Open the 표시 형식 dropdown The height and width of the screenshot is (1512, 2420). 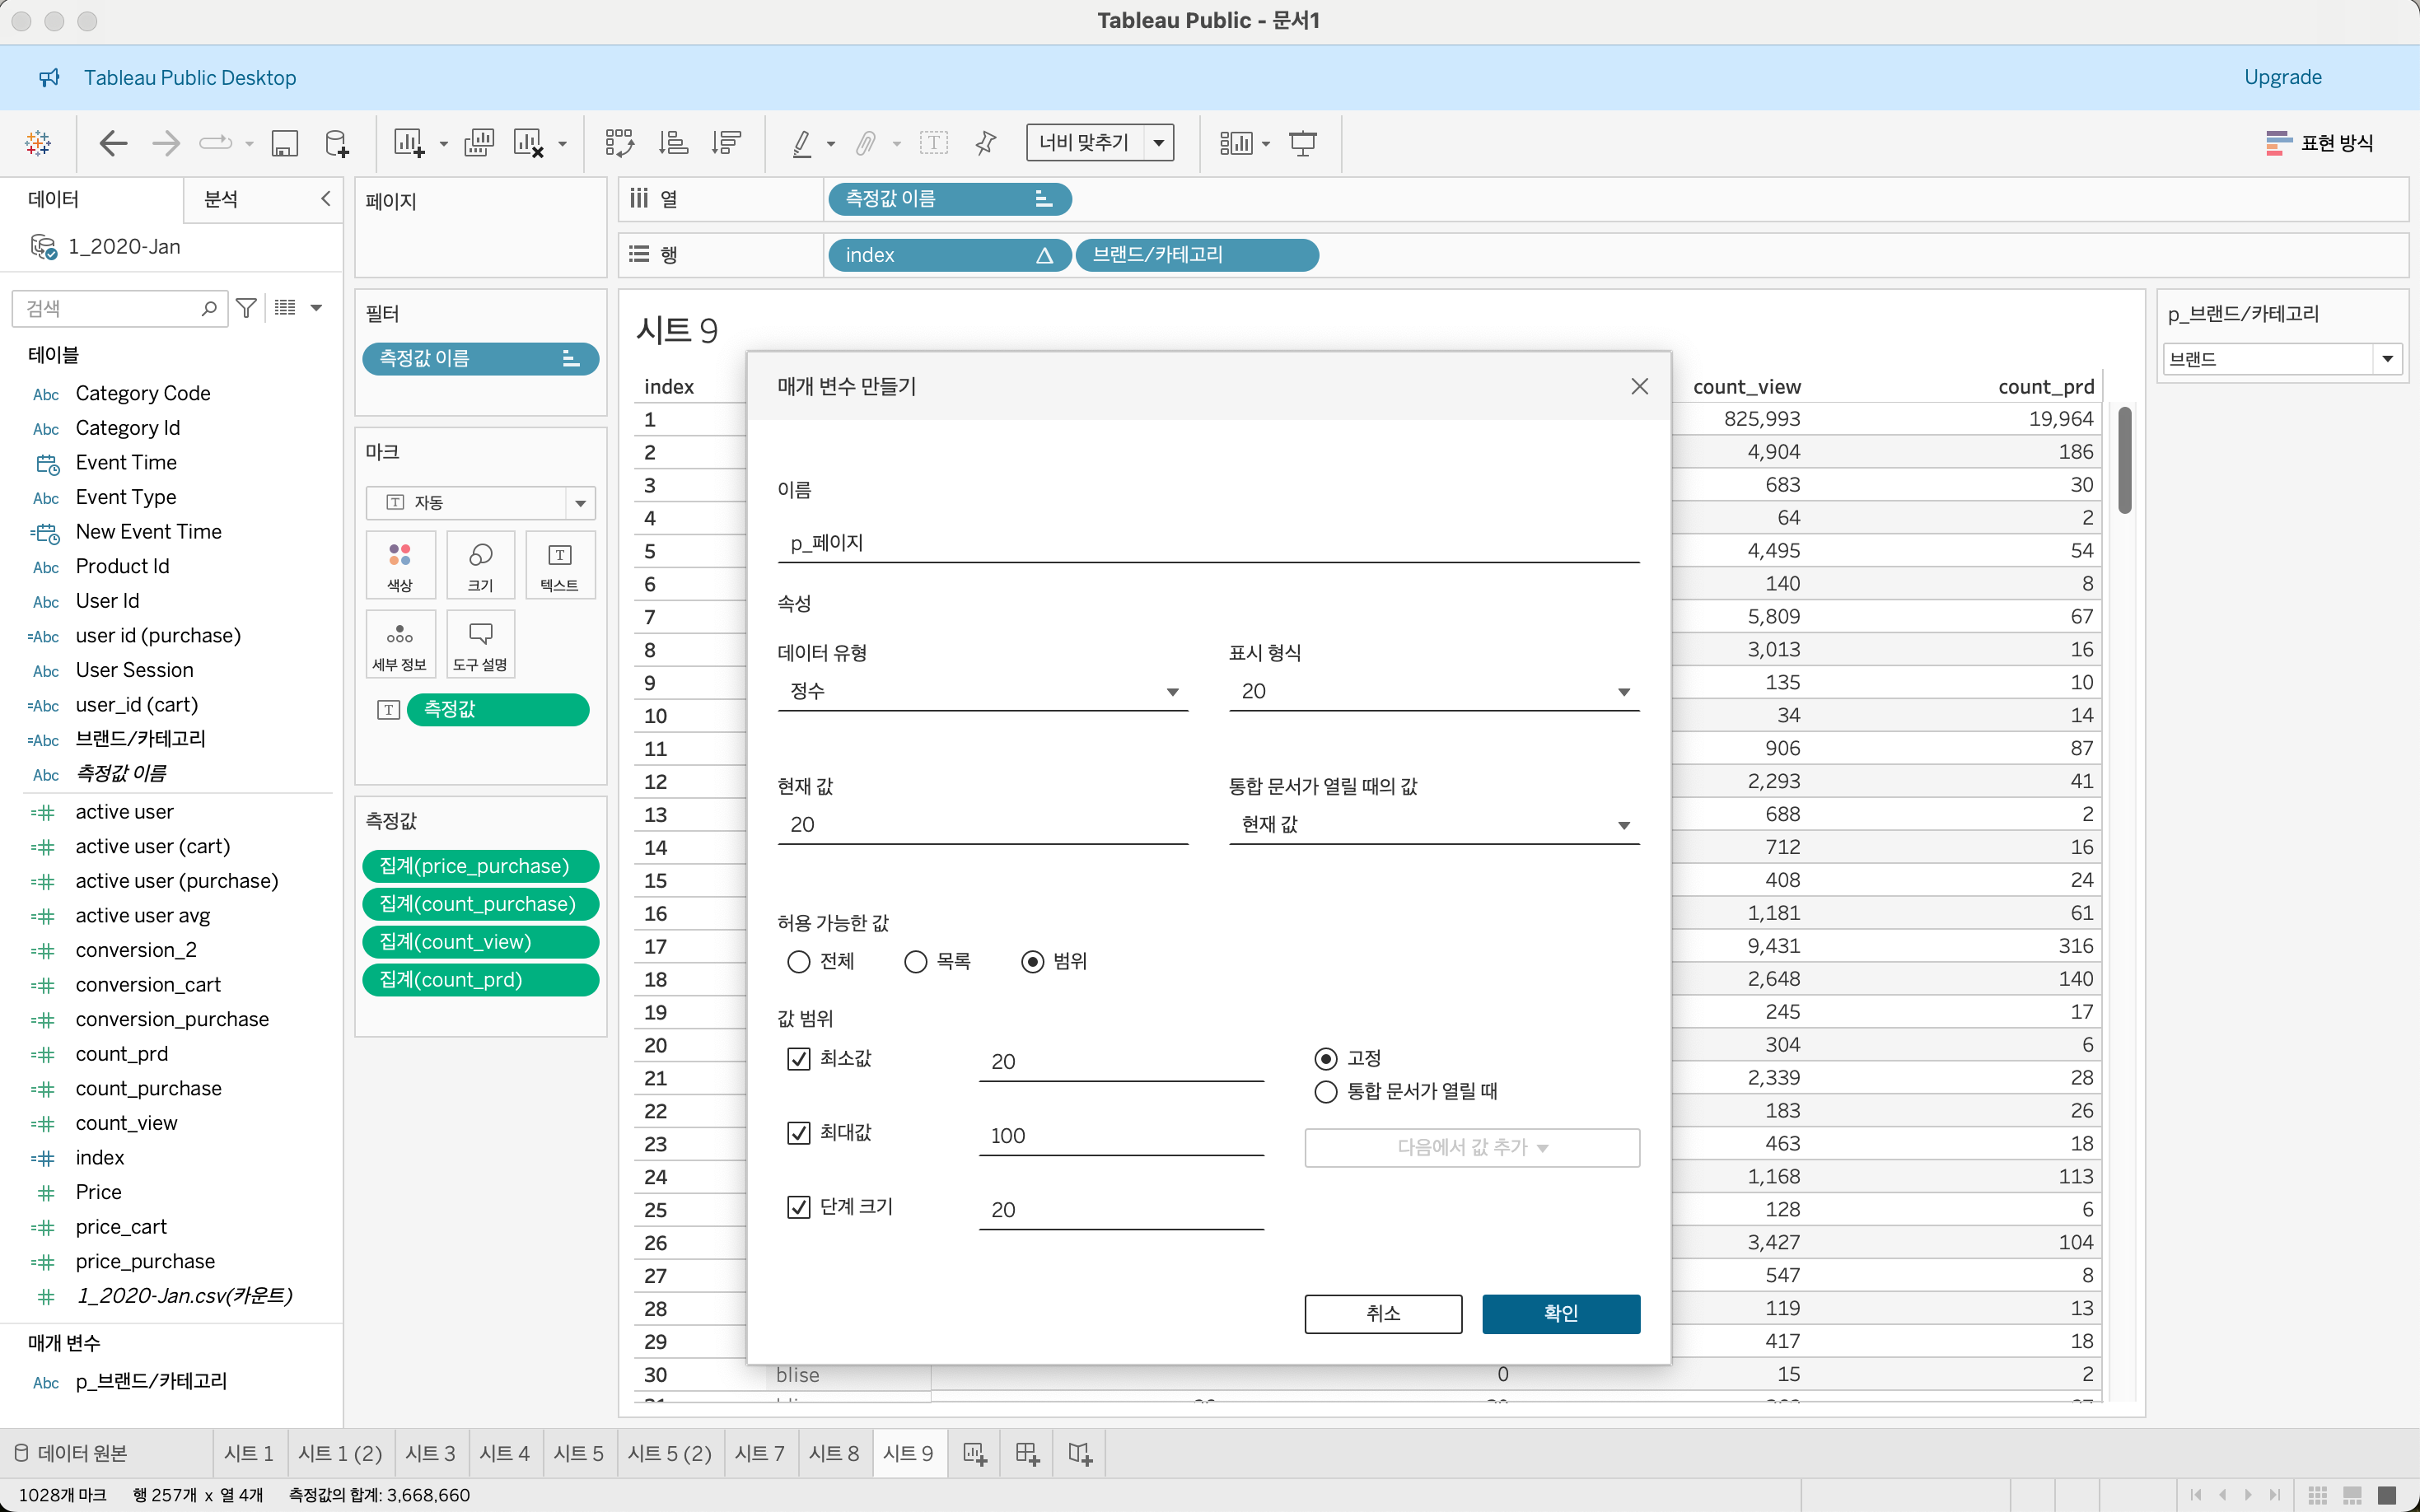[x=1433, y=691]
